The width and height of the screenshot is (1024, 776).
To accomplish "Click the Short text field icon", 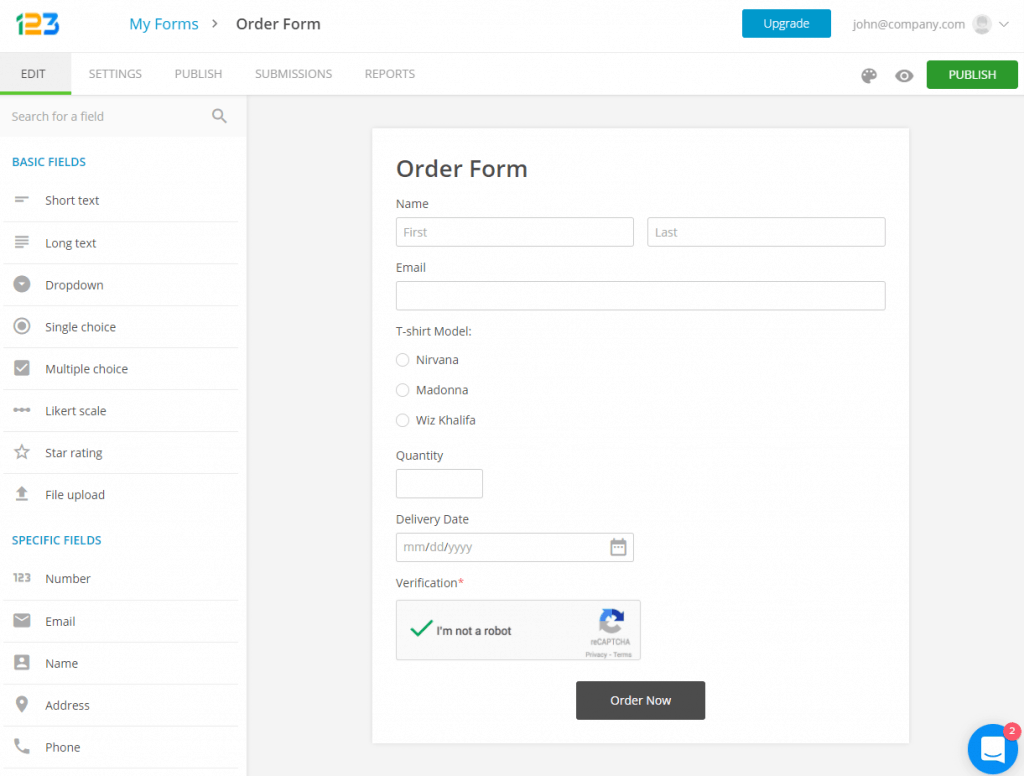I will pos(22,200).
